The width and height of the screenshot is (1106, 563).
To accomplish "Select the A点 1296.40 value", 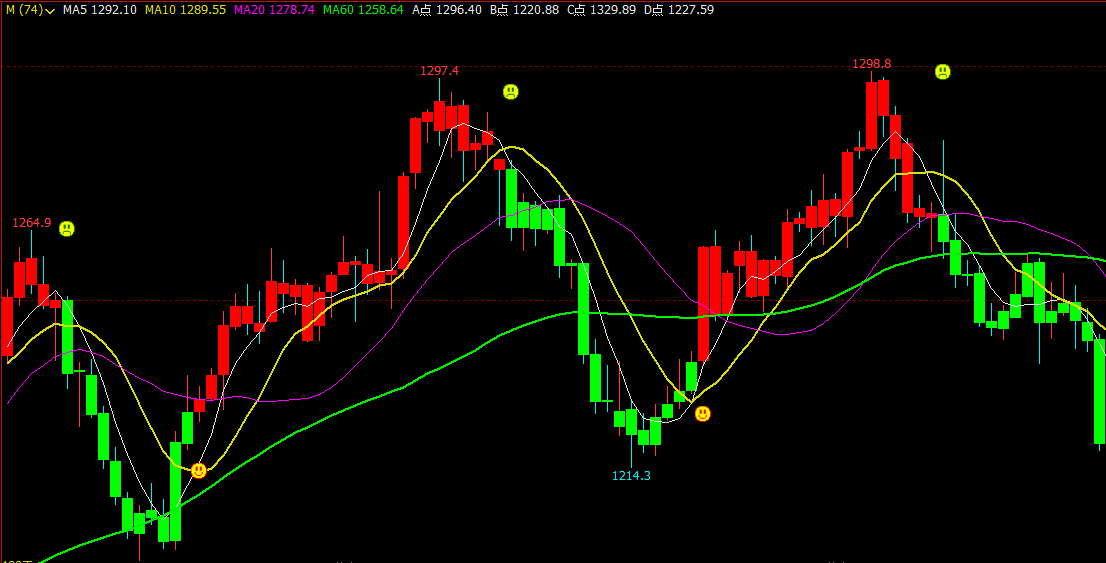I will (447, 10).
